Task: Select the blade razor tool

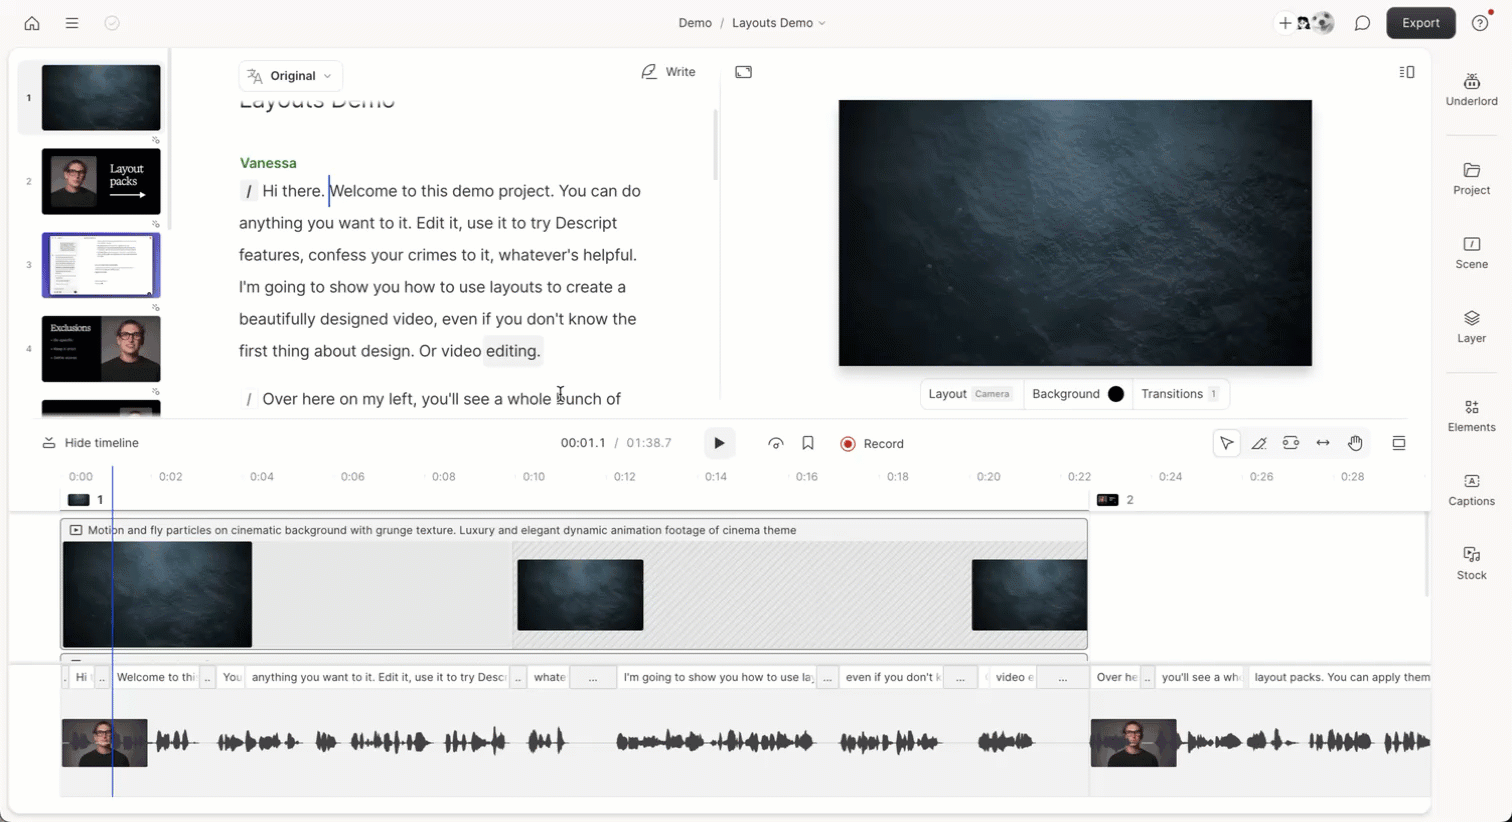Action: (1259, 443)
